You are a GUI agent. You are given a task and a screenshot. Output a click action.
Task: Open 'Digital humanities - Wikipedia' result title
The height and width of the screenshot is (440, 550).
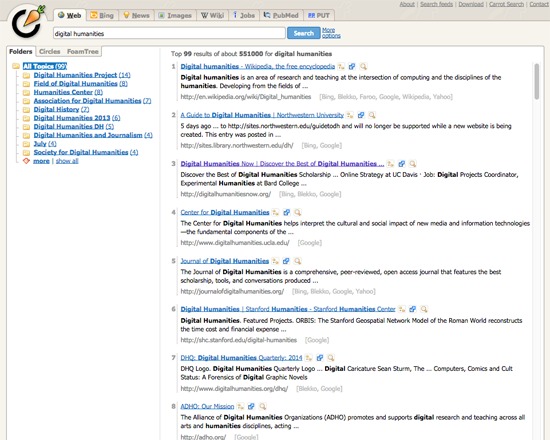(258, 66)
